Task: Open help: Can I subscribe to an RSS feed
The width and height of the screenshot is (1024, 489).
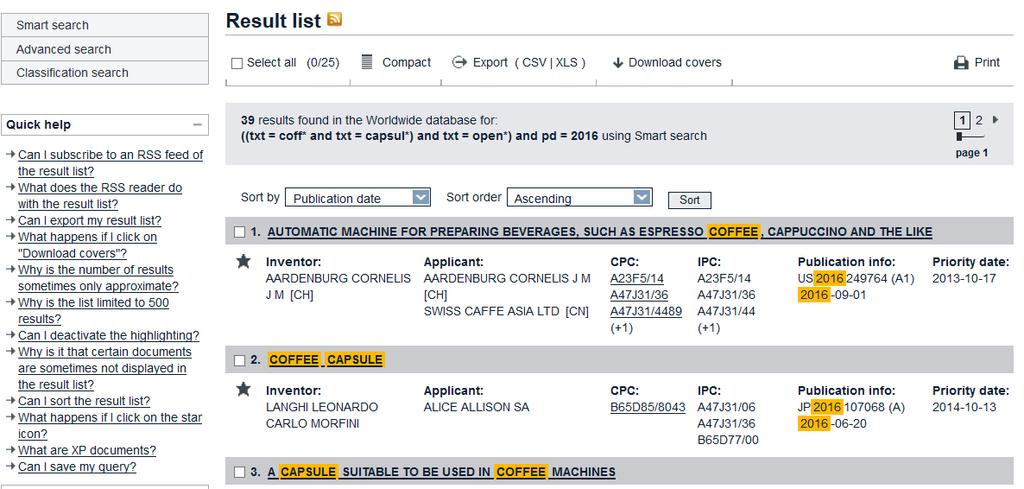Action: click(x=110, y=163)
